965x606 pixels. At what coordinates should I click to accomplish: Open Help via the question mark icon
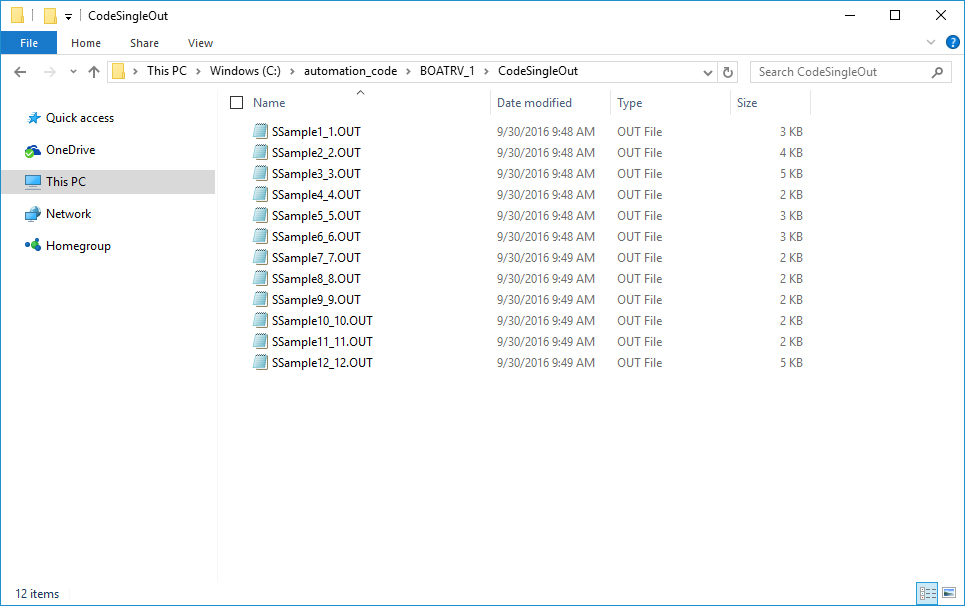952,43
